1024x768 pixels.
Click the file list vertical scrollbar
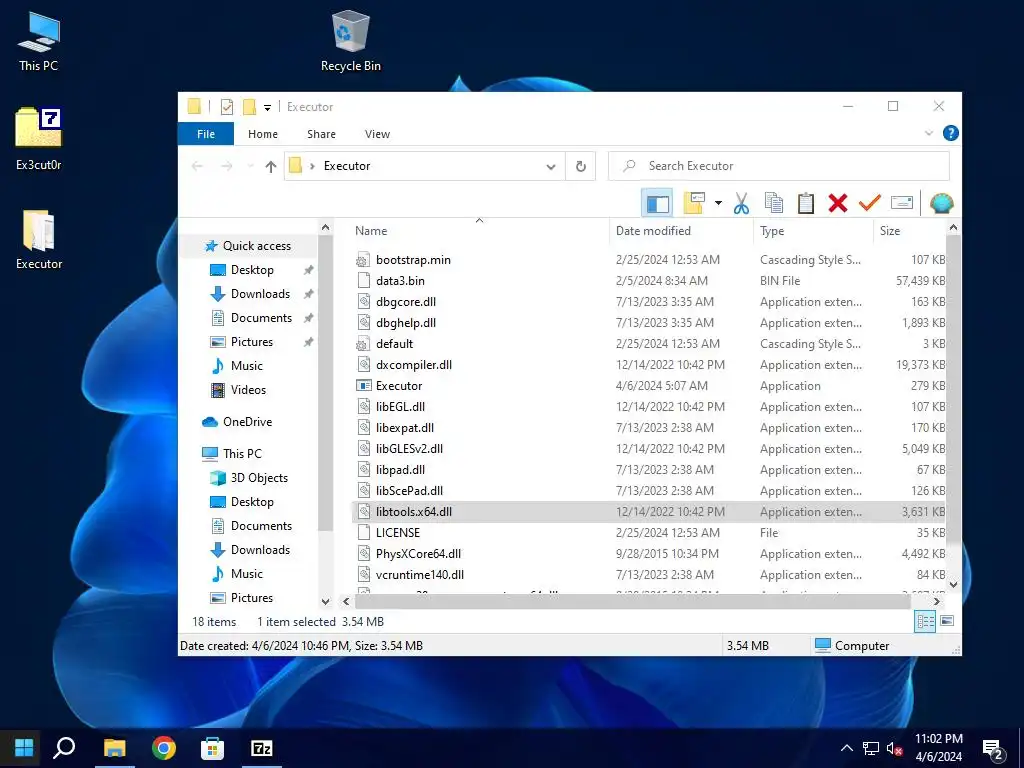pyautogui.click(x=953, y=388)
